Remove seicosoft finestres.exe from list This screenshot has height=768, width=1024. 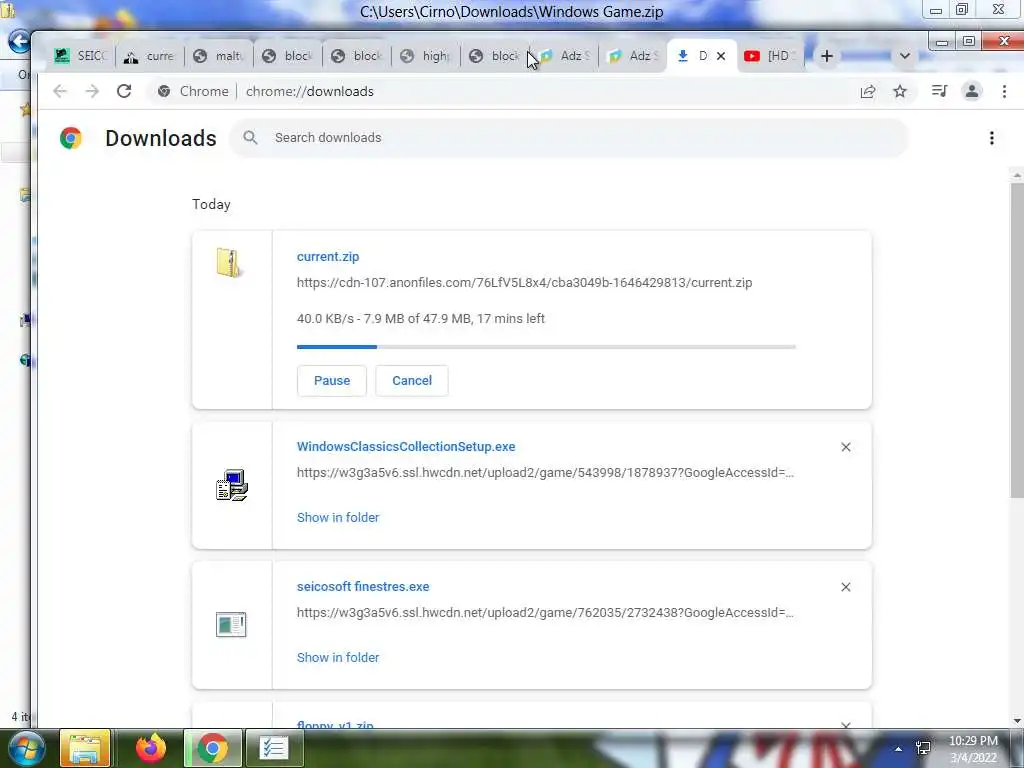pos(846,587)
